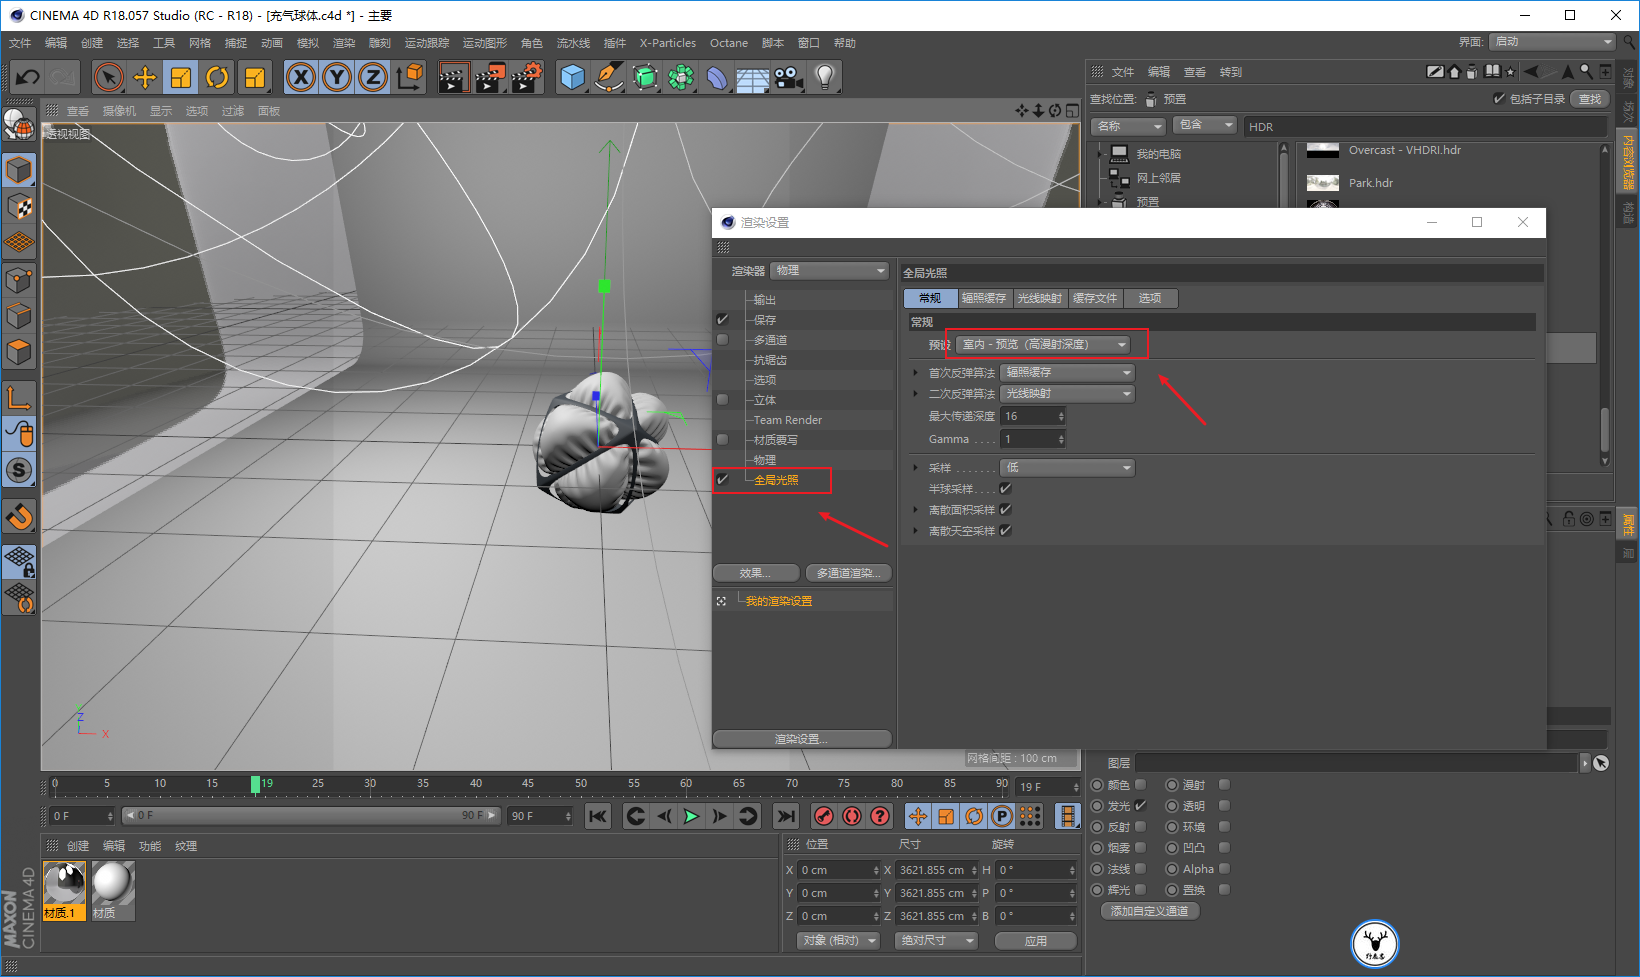Enable the 材质覆写 checkbox

click(722, 440)
